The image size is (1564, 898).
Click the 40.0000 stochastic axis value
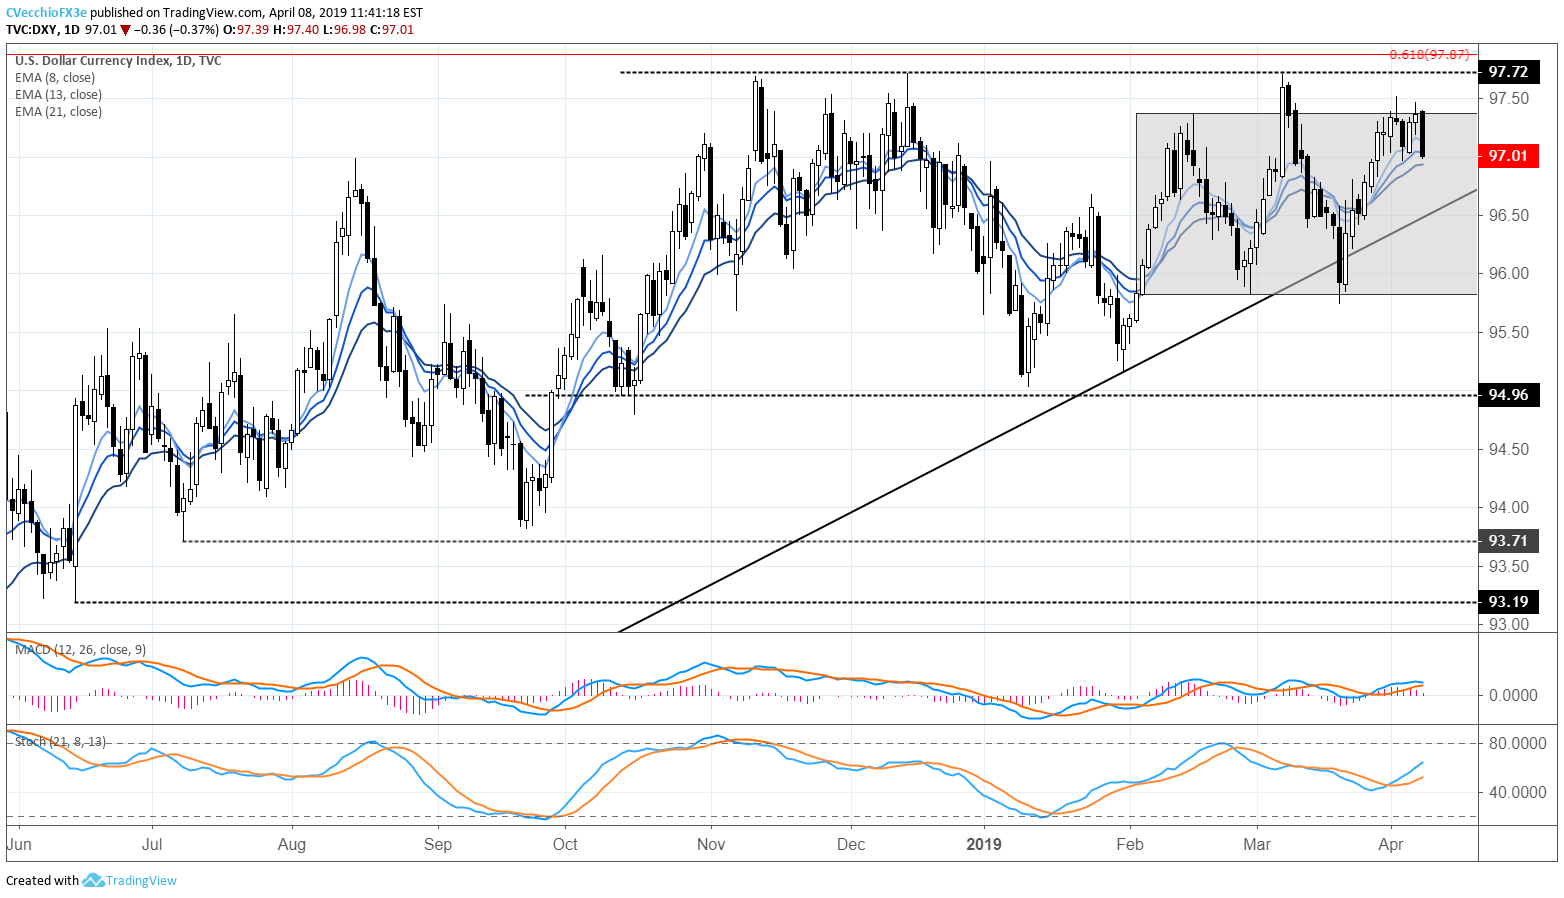click(1517, 792)
